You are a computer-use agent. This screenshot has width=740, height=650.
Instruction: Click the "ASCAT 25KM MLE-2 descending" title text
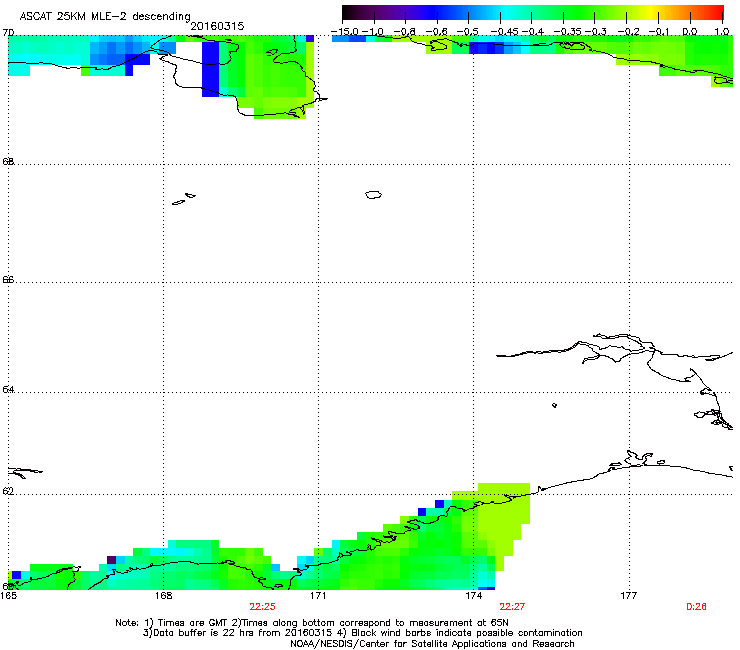(x=105, y=17)
